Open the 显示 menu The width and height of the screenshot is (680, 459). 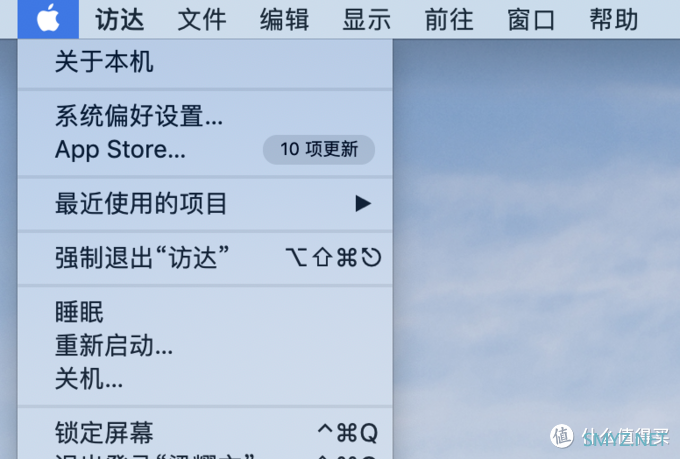pyautogui.click(x=367, y=20)
